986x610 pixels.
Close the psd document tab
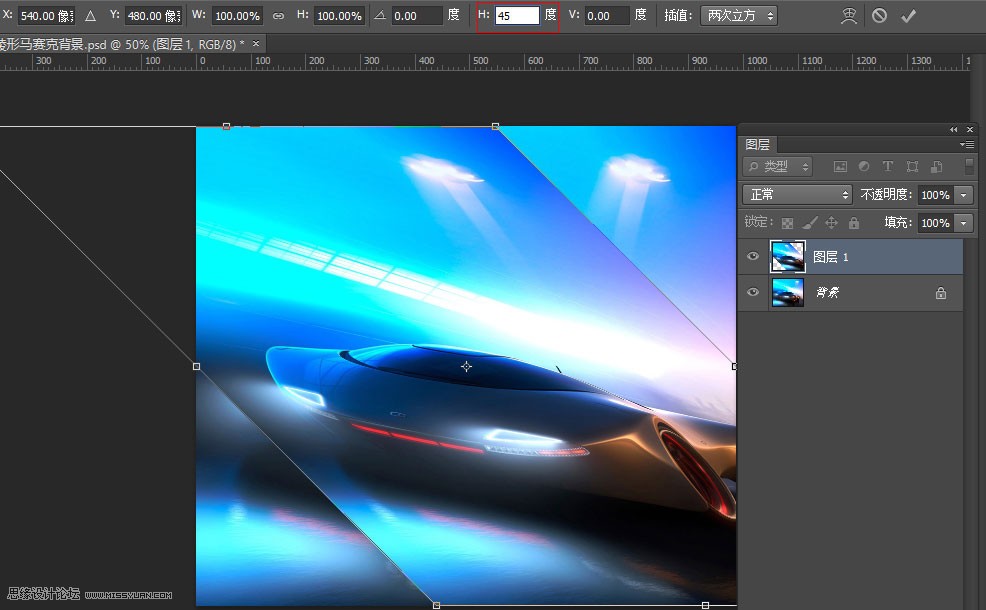(x=256, y=43)
